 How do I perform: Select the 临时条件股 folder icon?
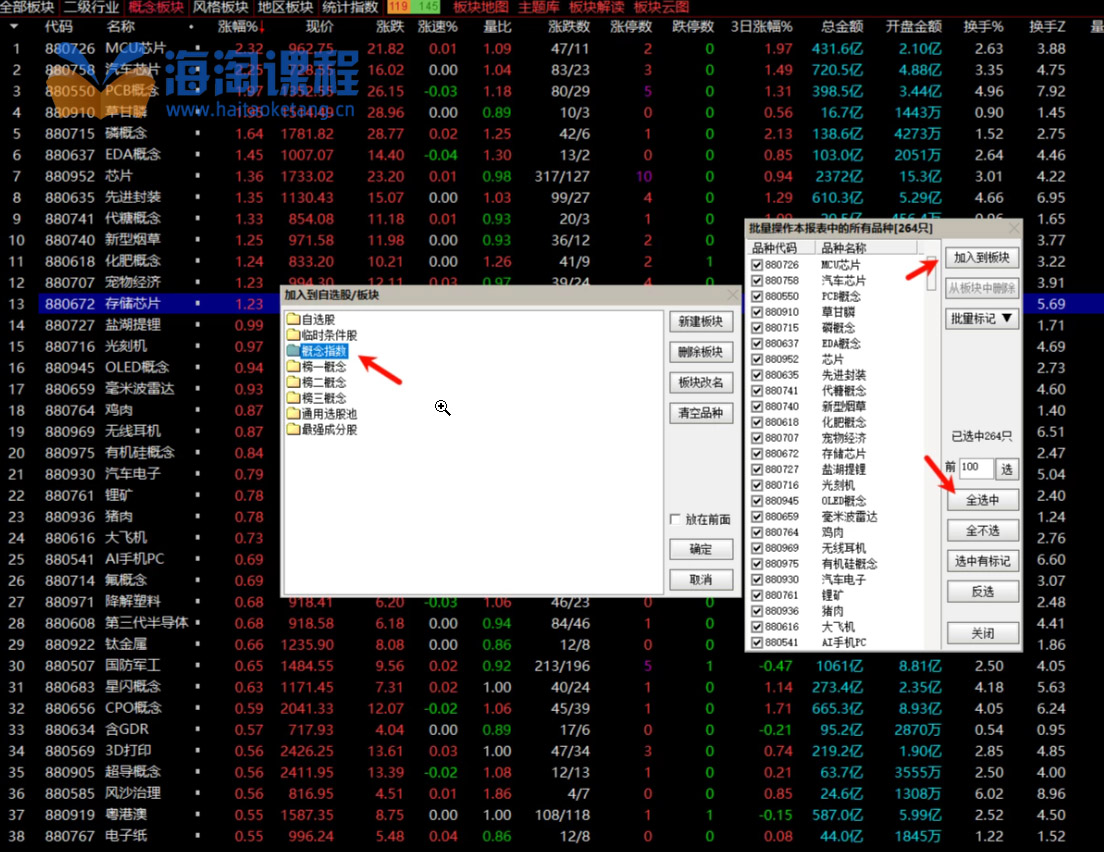tap(293, 336)
